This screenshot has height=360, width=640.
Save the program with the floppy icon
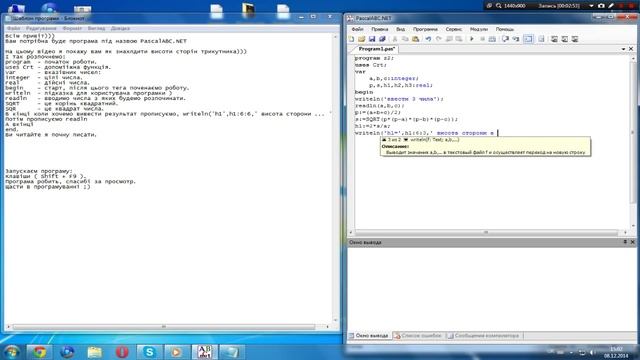point(372,39)
